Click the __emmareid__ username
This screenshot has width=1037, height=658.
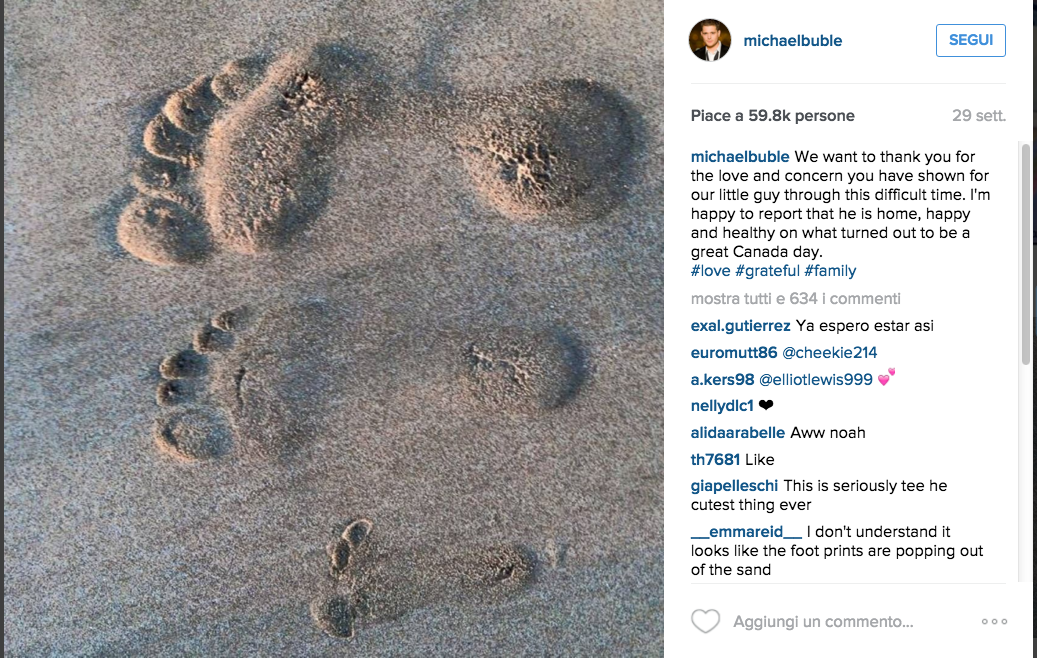click(x=746, y=532)
